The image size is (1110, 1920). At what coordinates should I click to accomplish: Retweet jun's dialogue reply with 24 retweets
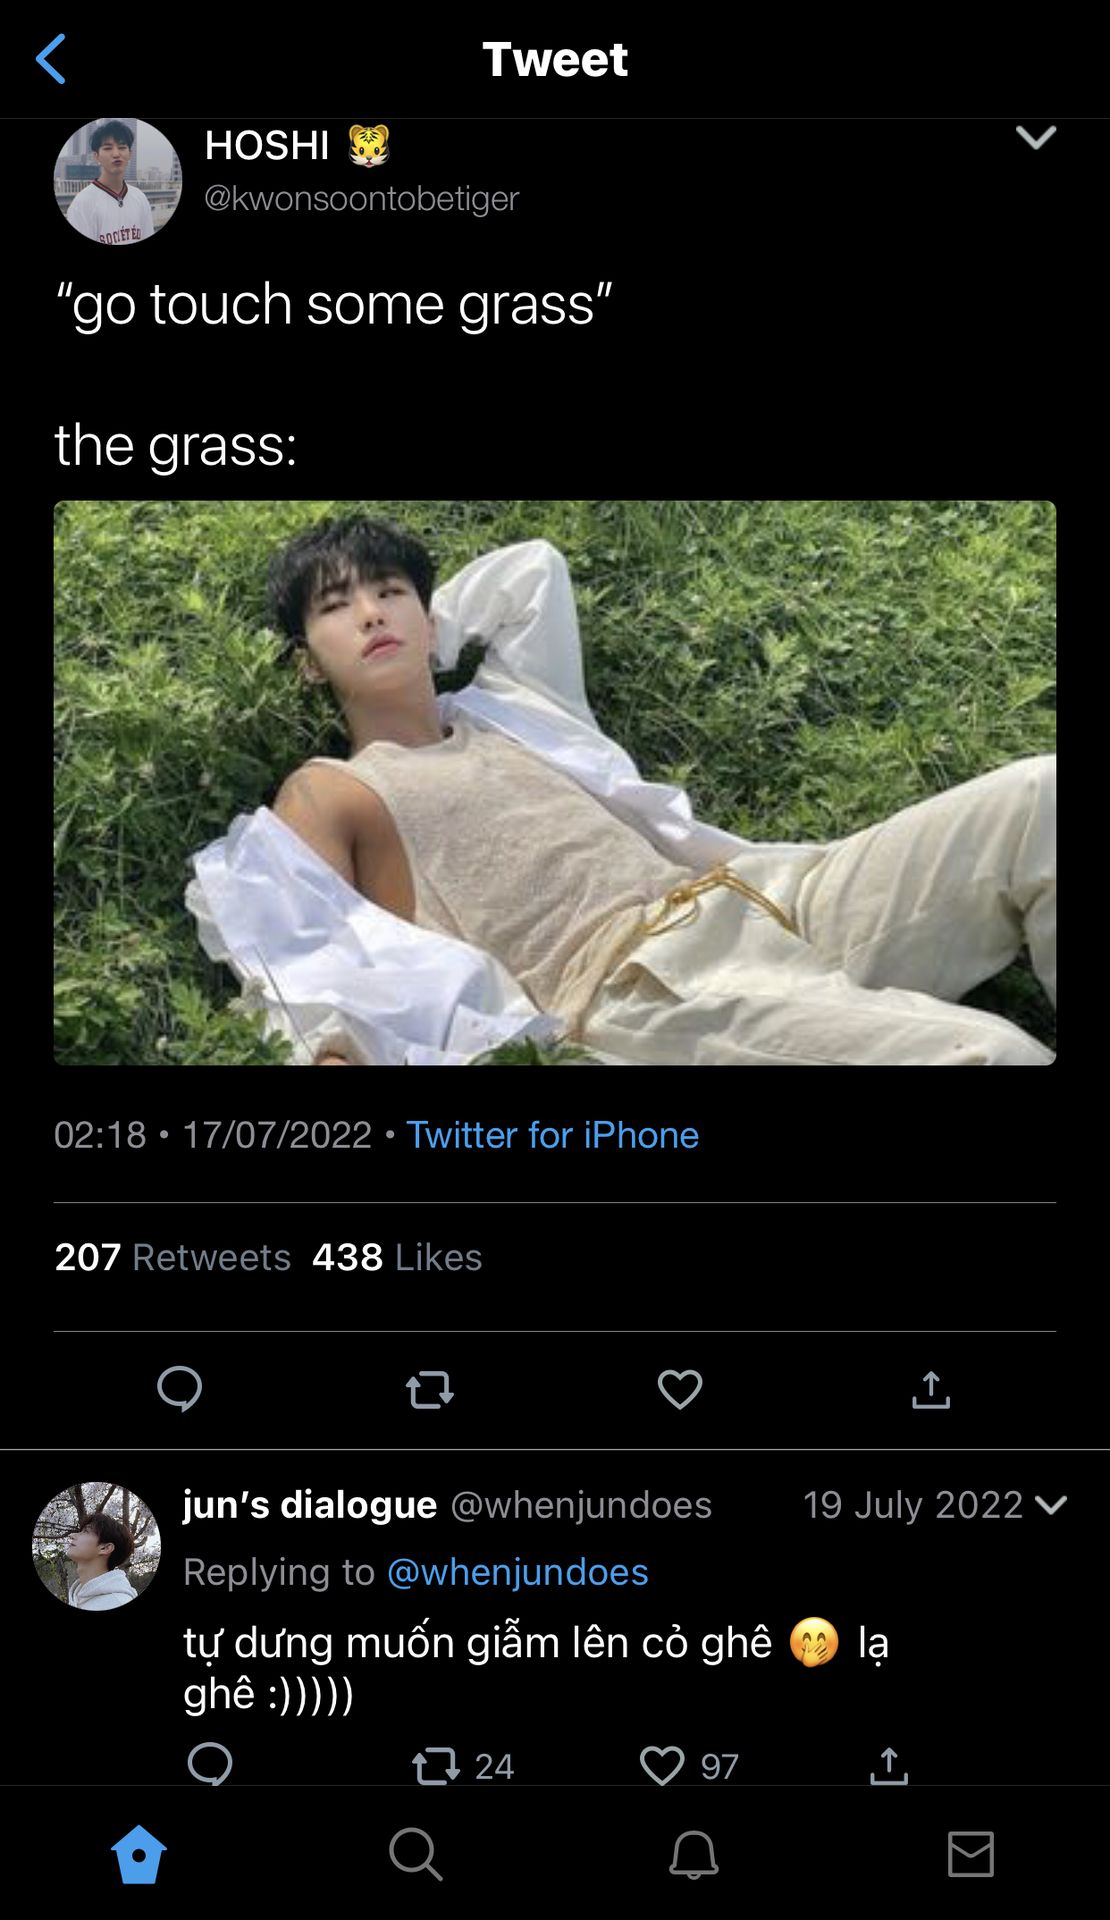(x=438, y=1766)
